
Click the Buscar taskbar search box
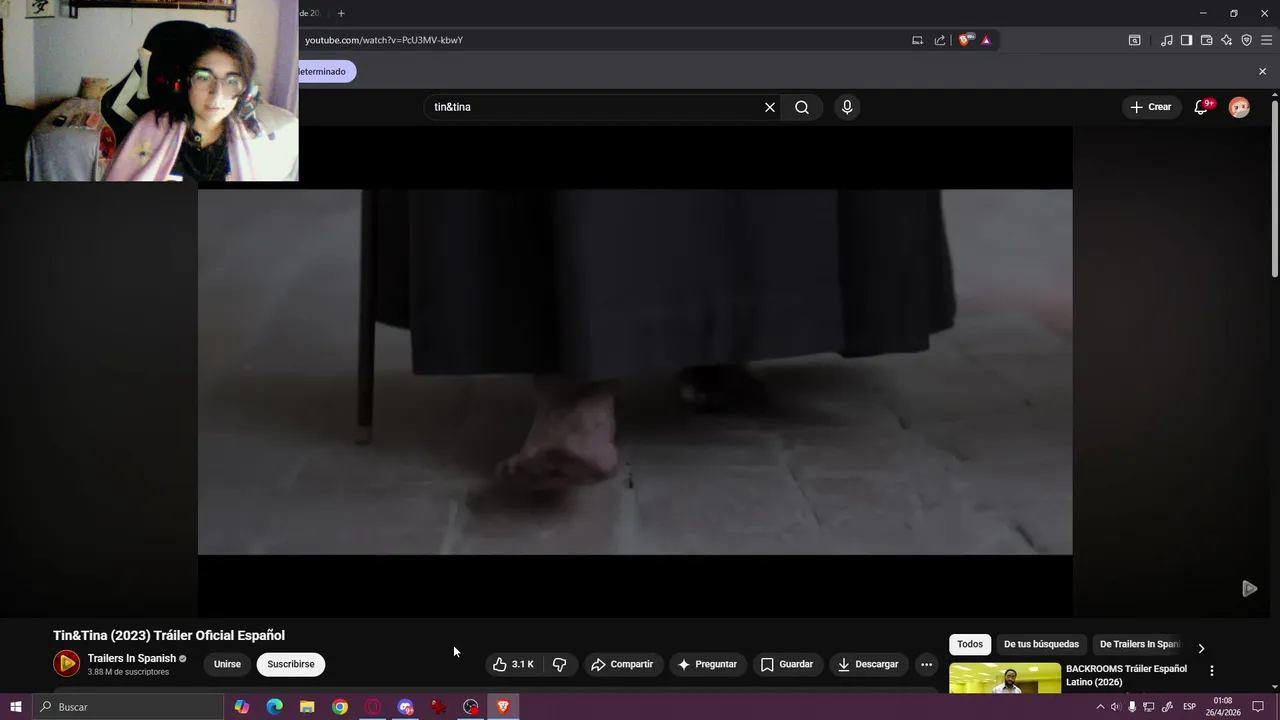click(x=128, y=707)
